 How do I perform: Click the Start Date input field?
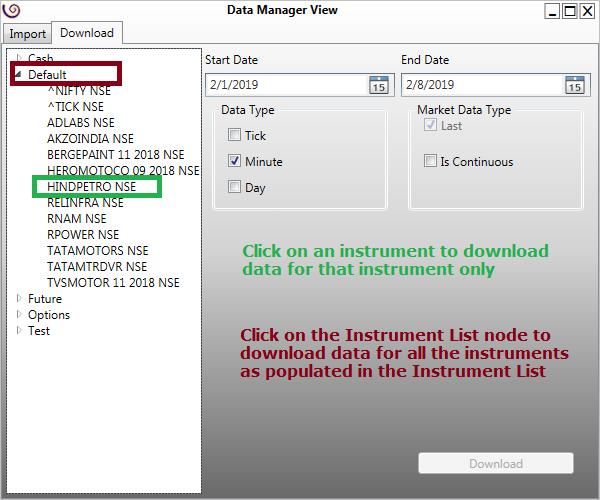pyautogui.click(x=285, y=85)
